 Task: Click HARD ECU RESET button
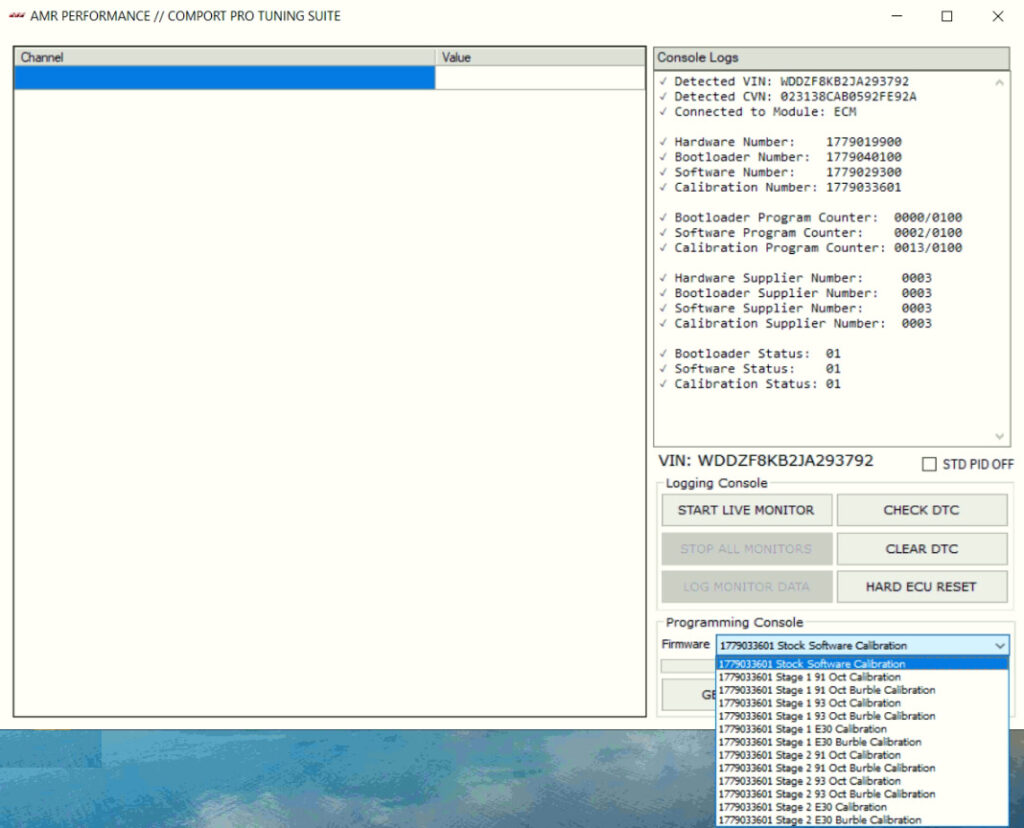click(x=921, y=587)
